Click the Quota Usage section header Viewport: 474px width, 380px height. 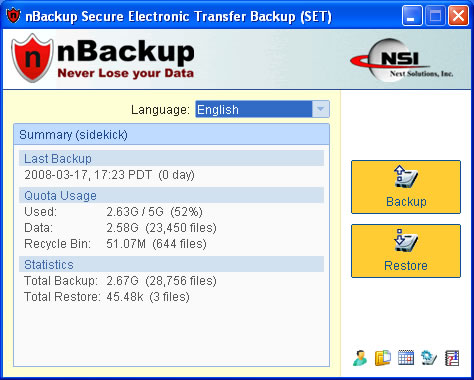pos(171,195)
